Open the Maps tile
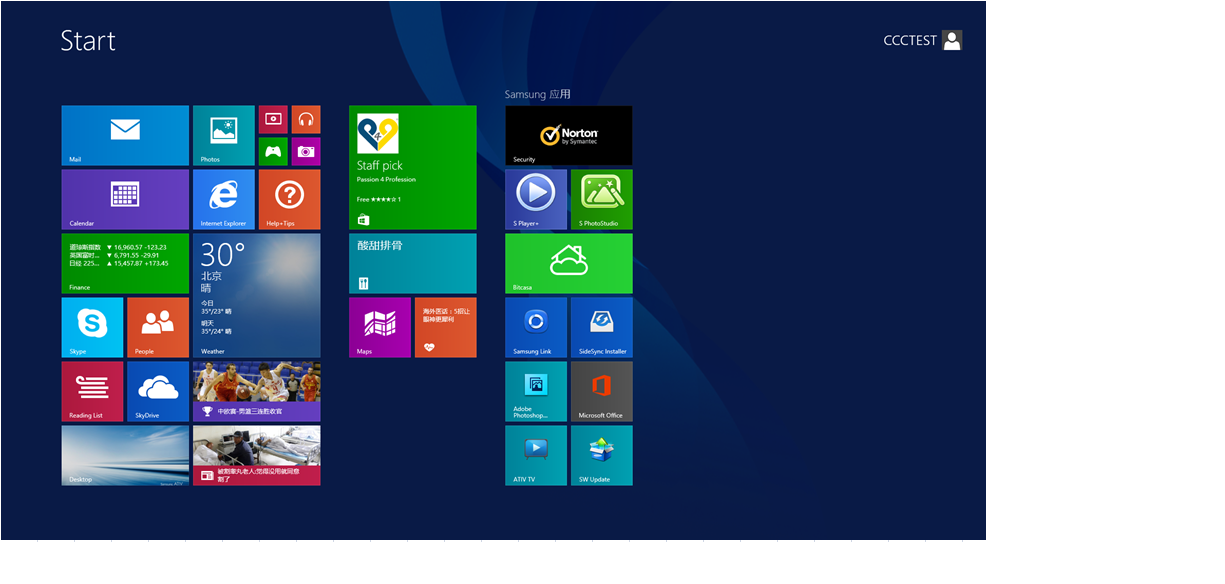Image resolution: width=1225 pixels, height=584 pixels. (x=379, y=327)
